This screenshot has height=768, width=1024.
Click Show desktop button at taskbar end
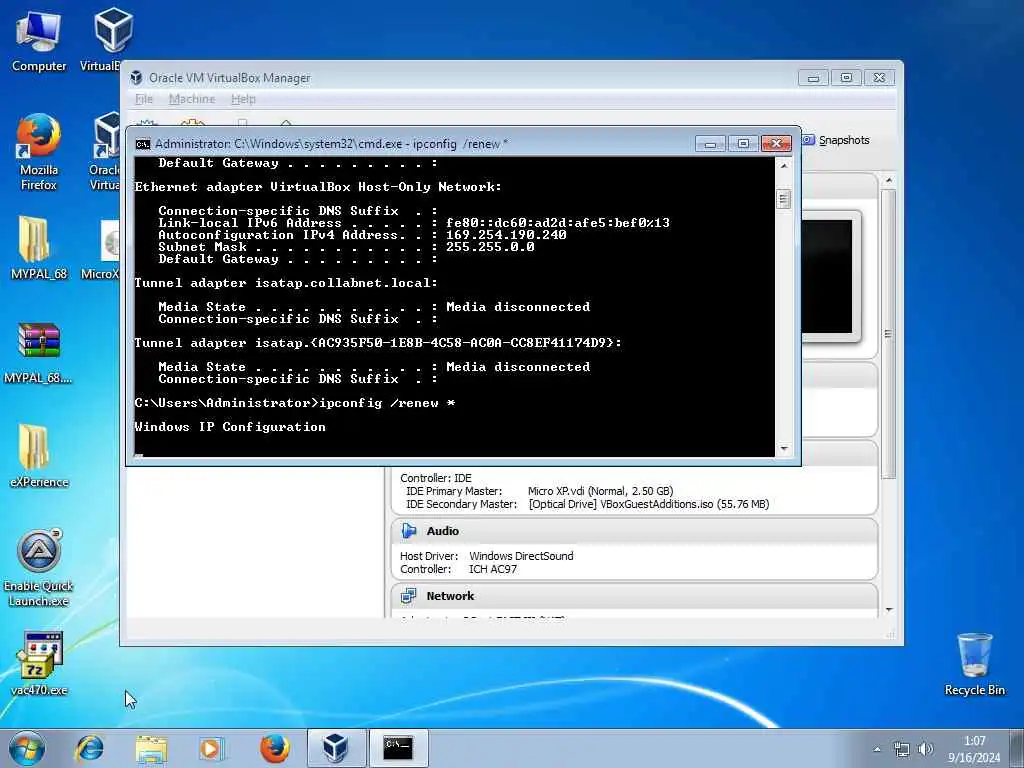coord(1016,749)
